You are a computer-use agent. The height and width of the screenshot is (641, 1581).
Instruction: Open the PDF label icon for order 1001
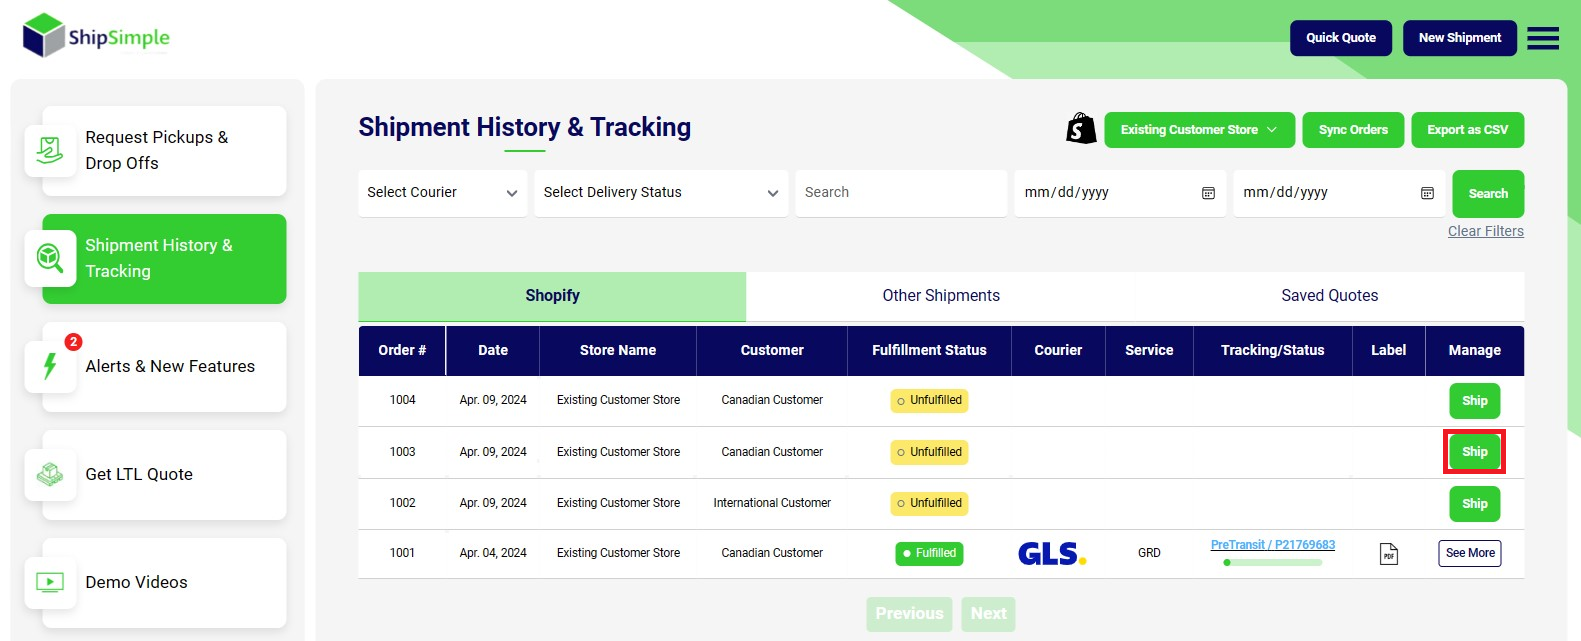[x=1389, y=554]
